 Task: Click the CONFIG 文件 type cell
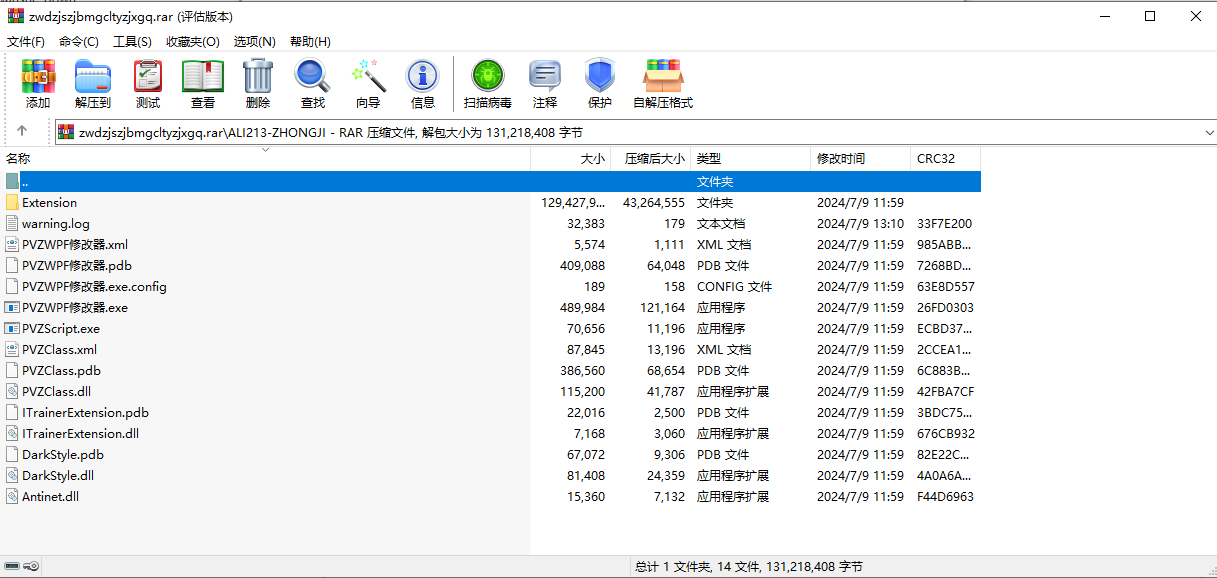734,287
